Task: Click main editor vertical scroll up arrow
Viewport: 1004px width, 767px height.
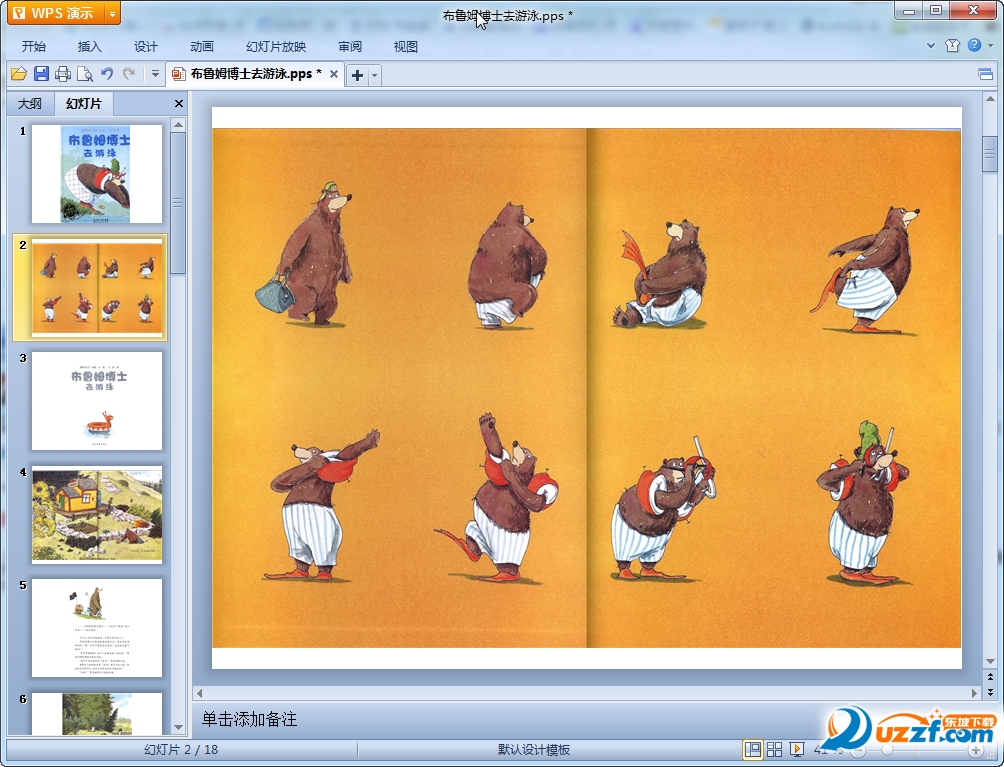Action: pyautogui.click(x=990, y=99)
